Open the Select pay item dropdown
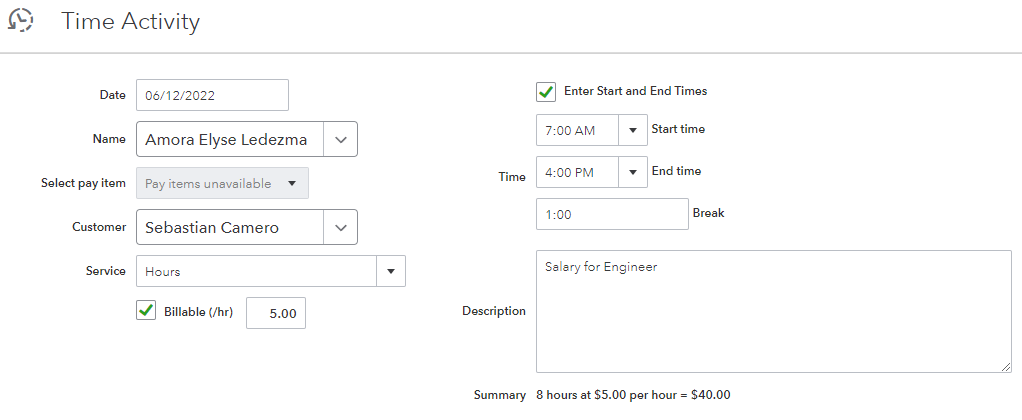Image resolution: width=1022 pixels, height=420 pixels. pos(222,184)
